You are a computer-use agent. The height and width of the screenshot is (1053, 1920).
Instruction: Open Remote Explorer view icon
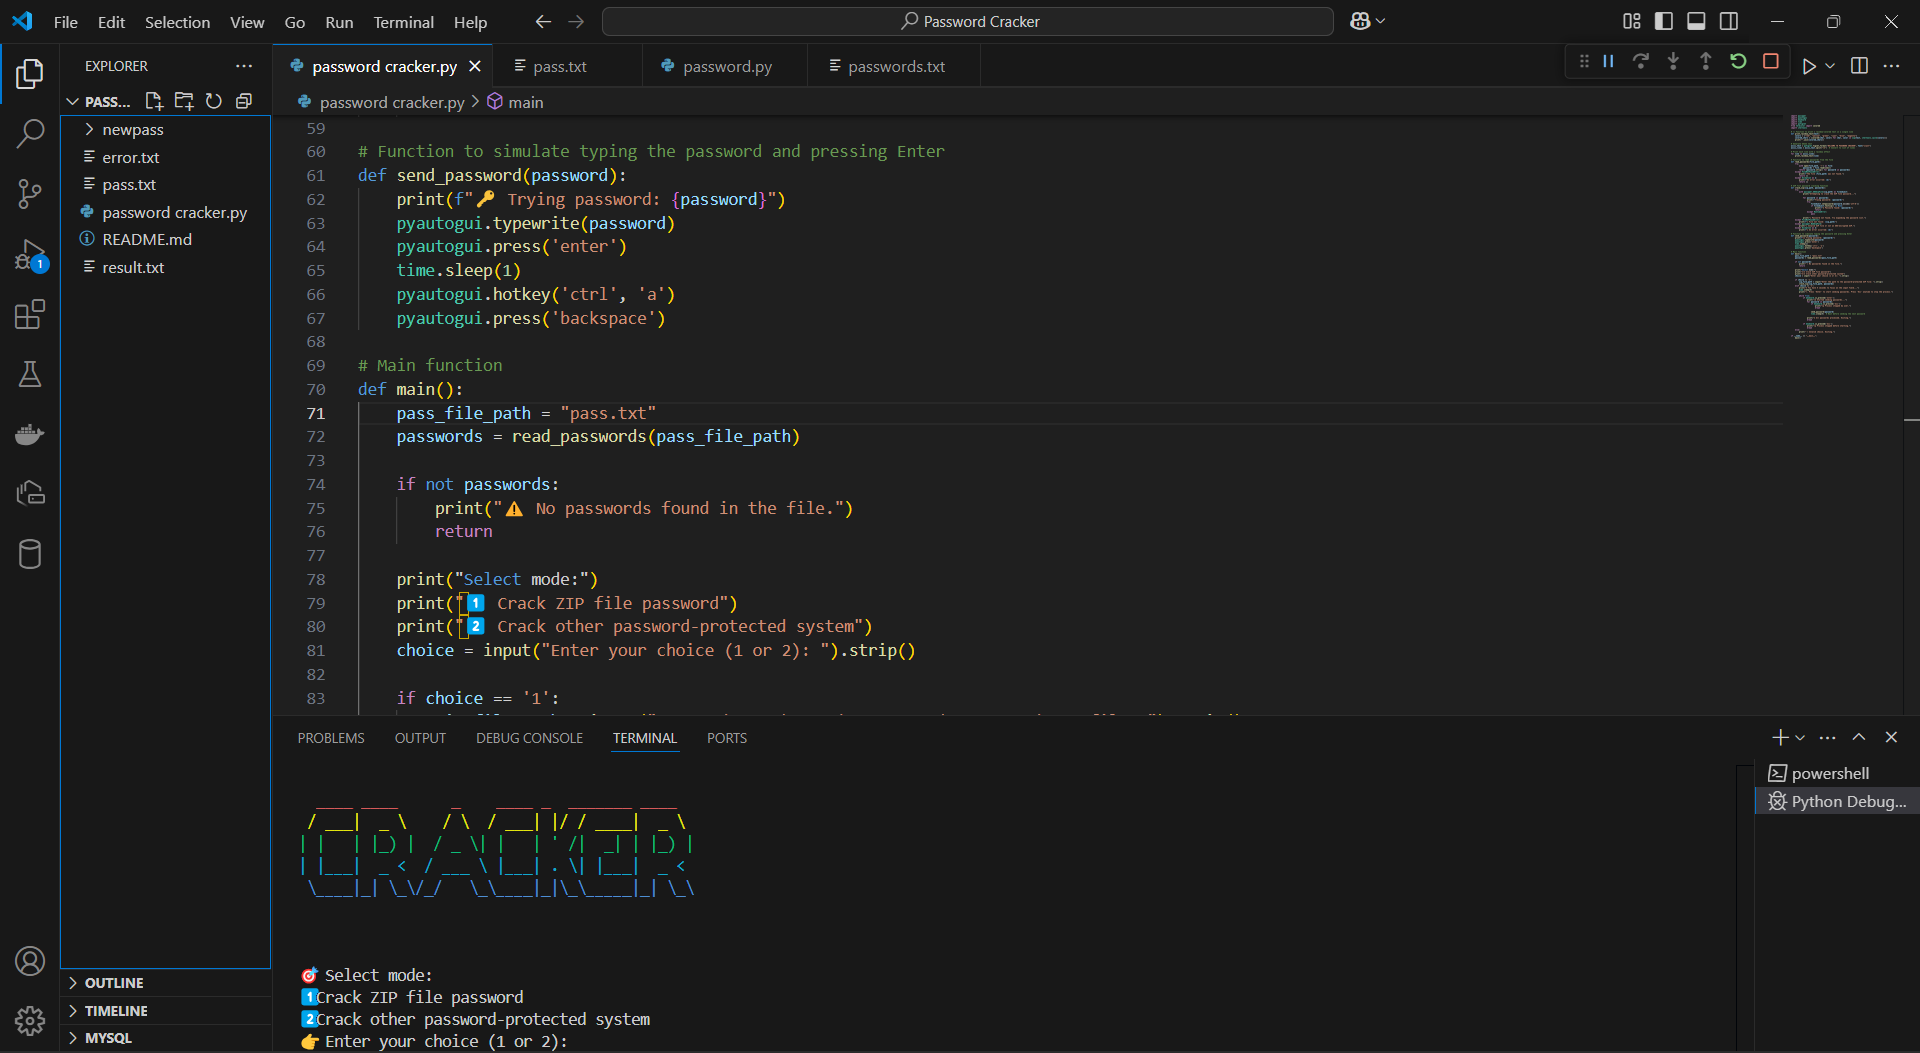(30, 493)
